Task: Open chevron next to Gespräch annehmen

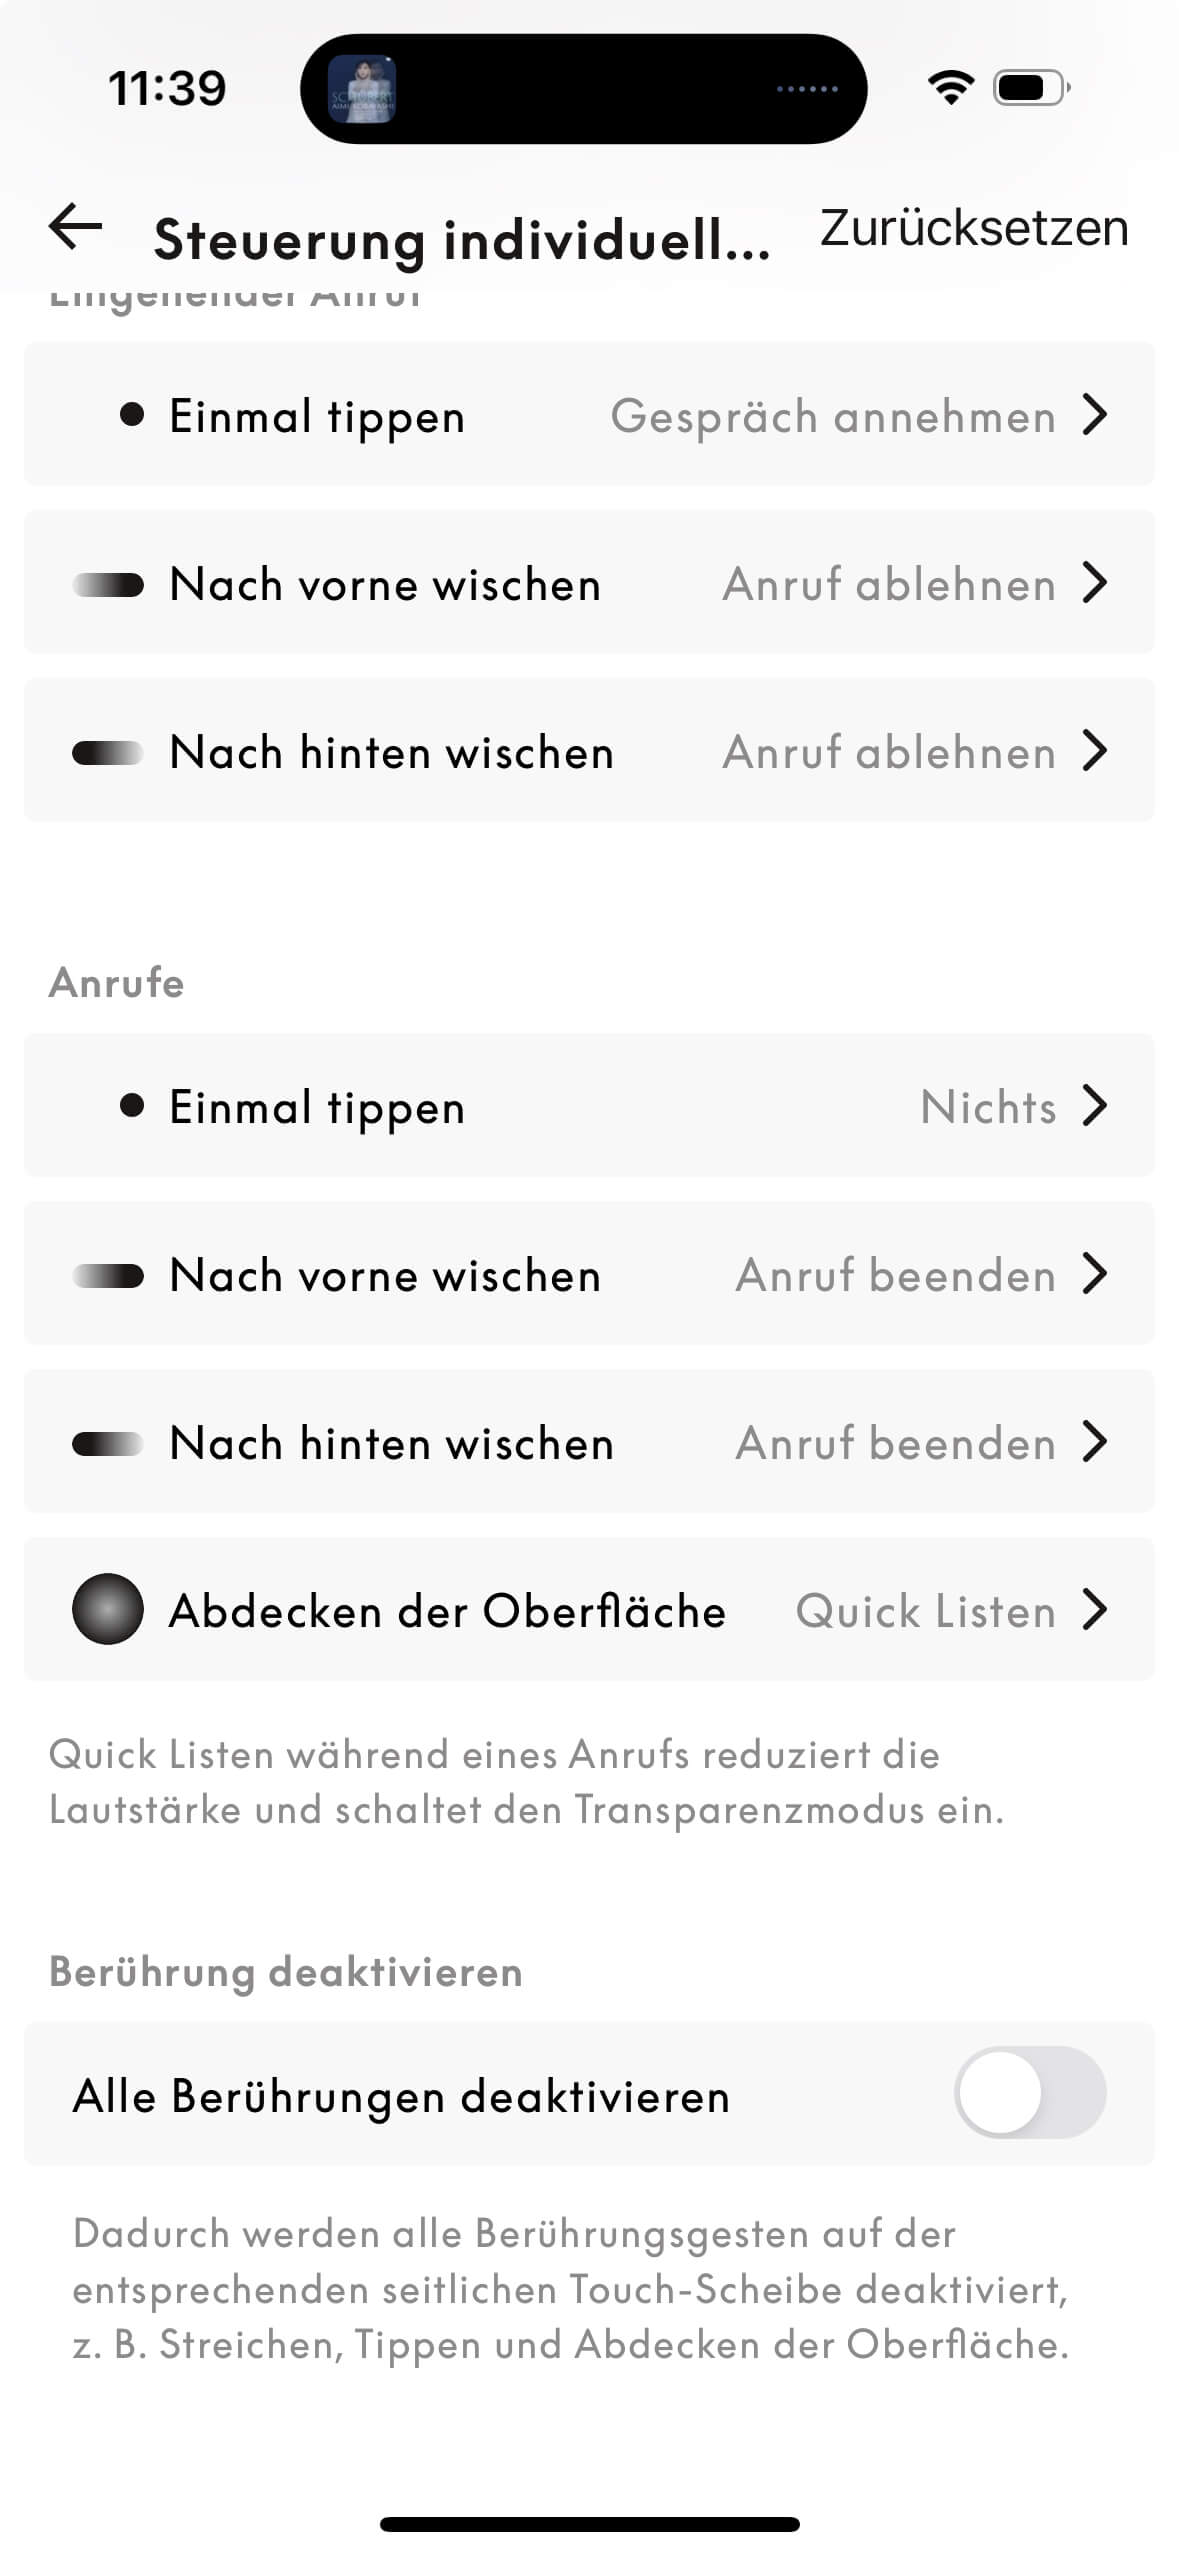Action: click(1096, 414)
